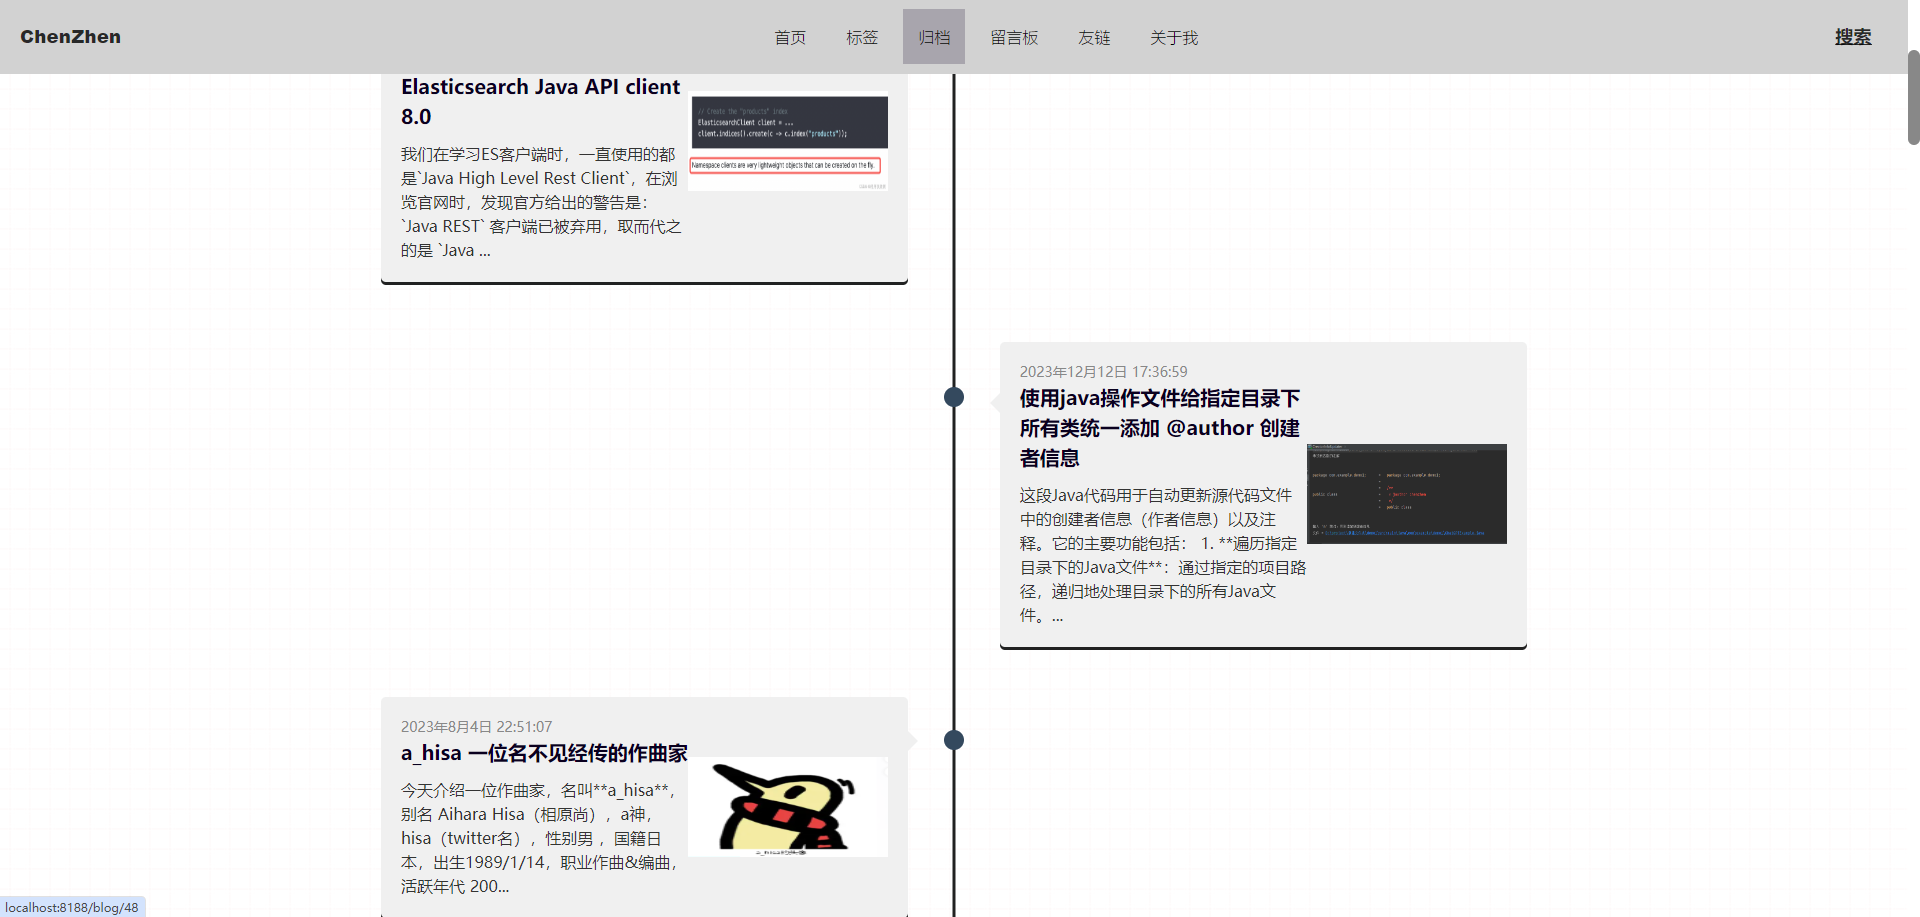Open the 留言板 nav item
The width and height of the screenshot is (1920, 917).
point(1014,37)
